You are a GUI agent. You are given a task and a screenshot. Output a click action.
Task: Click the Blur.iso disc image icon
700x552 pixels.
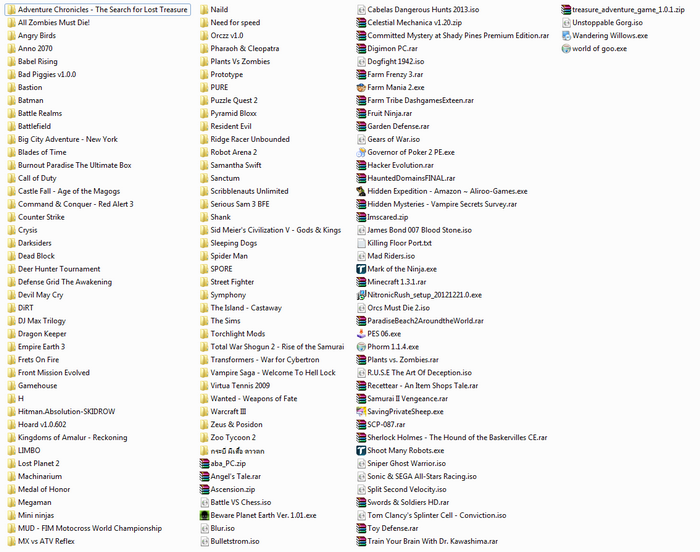204,528
